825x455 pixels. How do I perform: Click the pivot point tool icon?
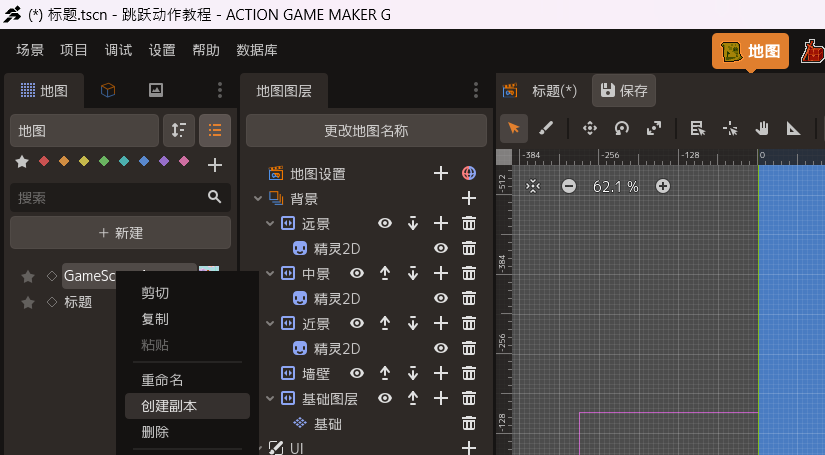730,128
